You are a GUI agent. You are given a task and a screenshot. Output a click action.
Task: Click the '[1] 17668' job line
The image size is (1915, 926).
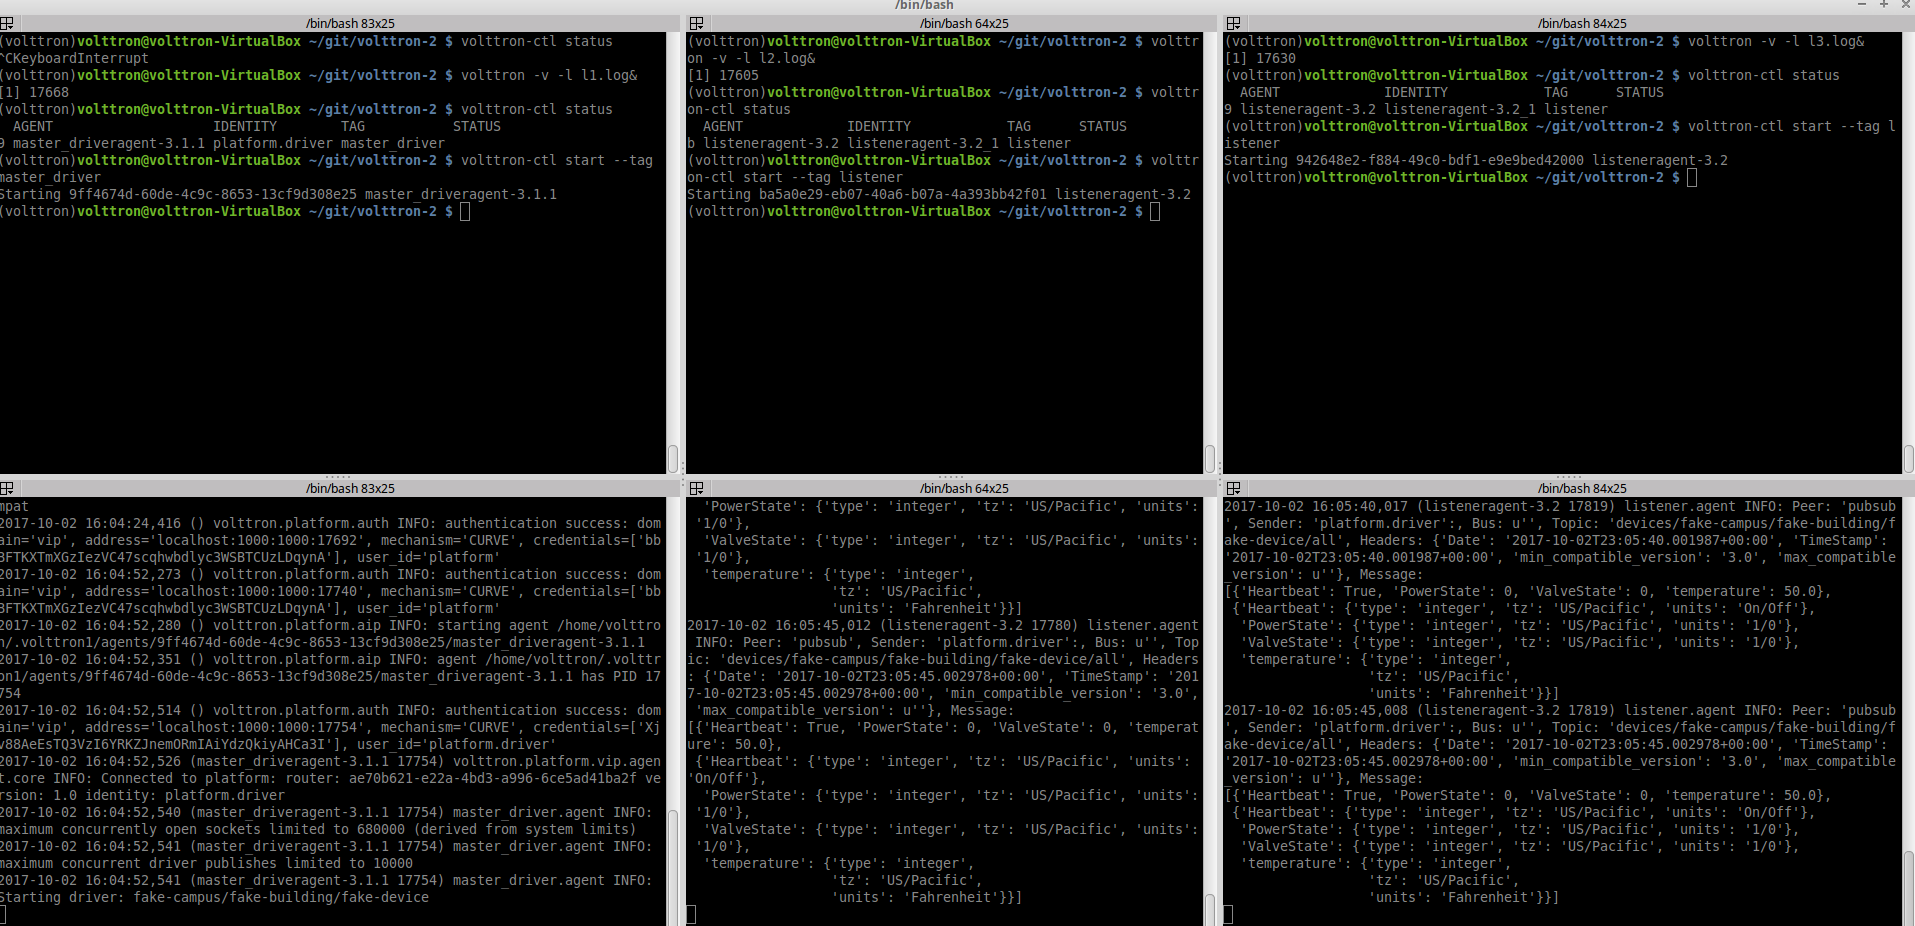35,92
